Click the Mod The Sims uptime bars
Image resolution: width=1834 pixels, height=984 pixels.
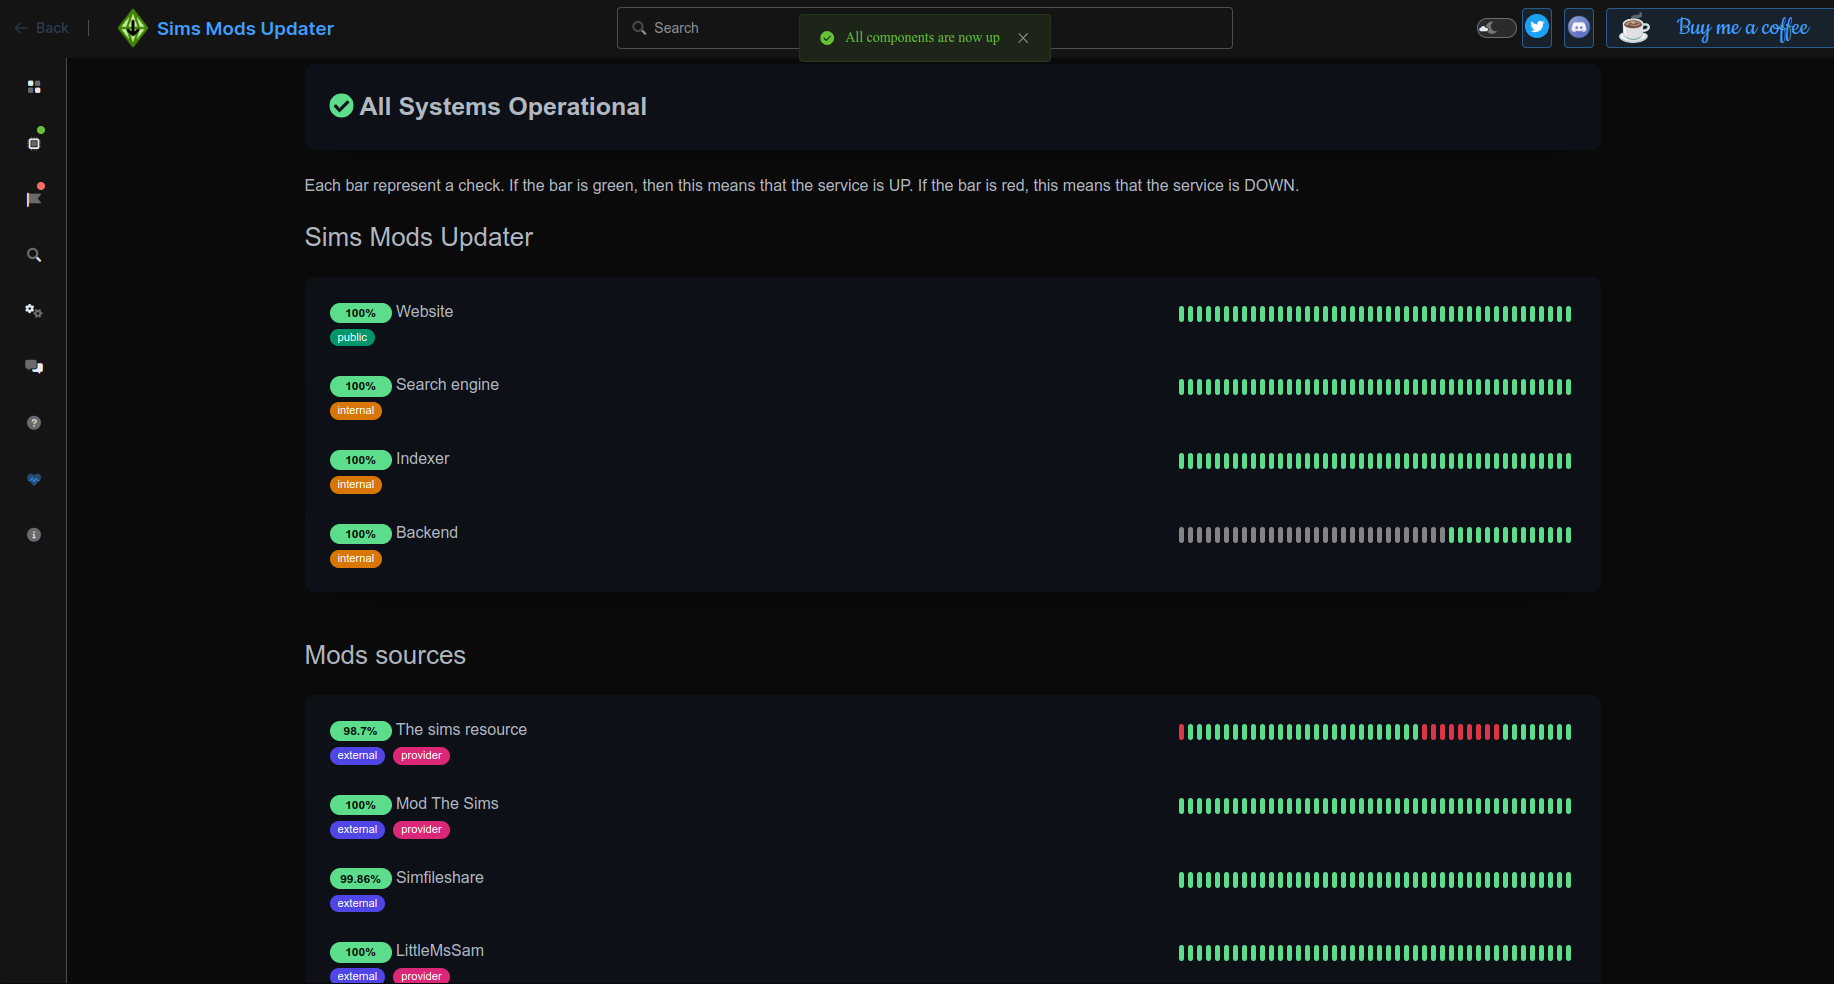tap(1375, 806)
